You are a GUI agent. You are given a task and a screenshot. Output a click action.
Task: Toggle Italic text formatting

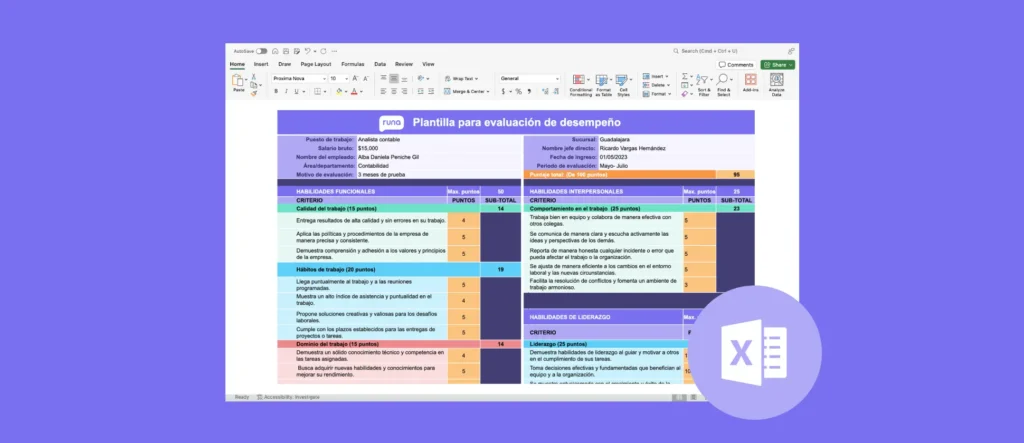click(286, 91)
